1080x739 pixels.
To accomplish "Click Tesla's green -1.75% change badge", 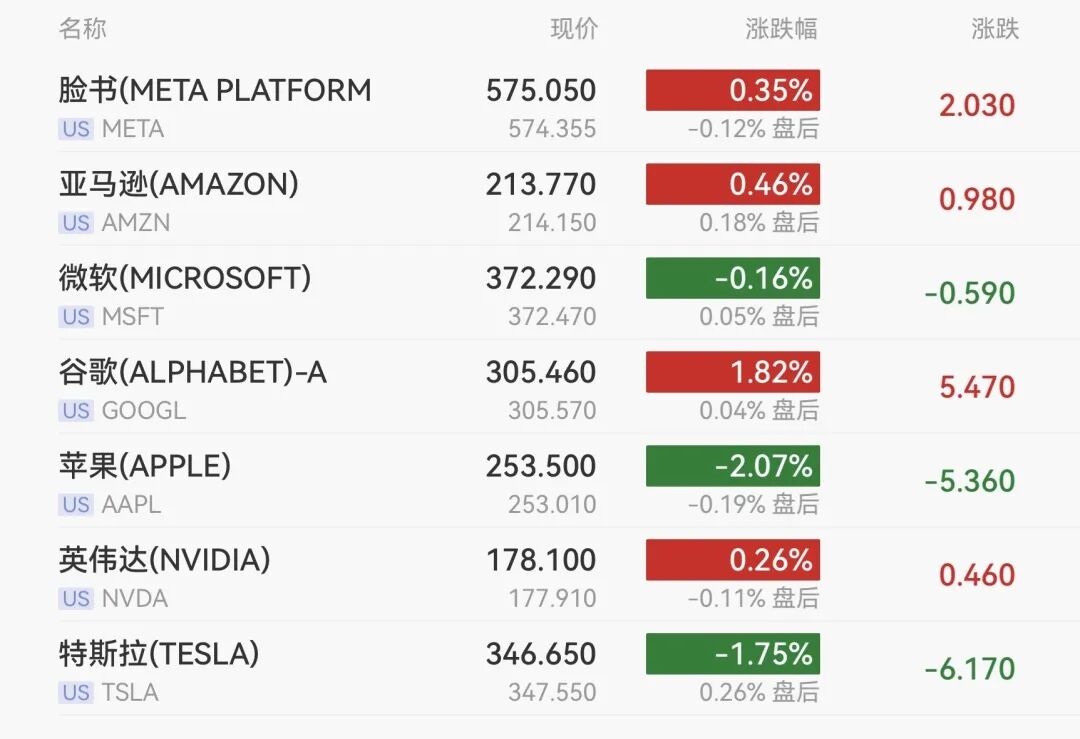I will pos(733,654).
